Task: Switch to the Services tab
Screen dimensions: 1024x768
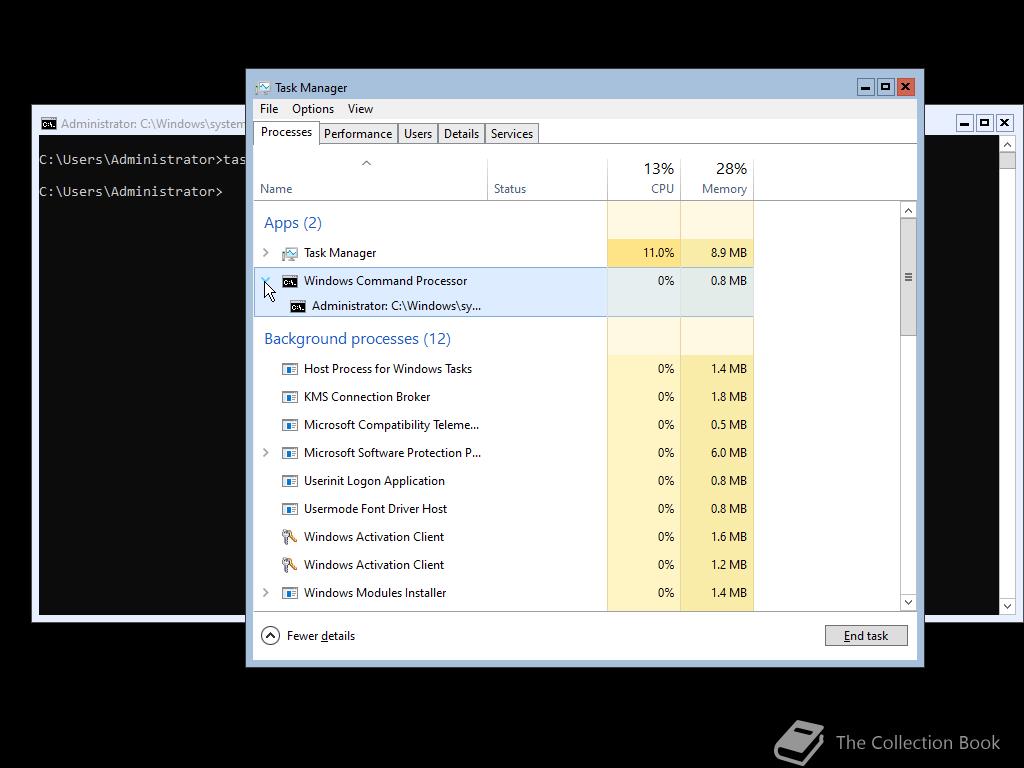Action: (x=512, y=134)
